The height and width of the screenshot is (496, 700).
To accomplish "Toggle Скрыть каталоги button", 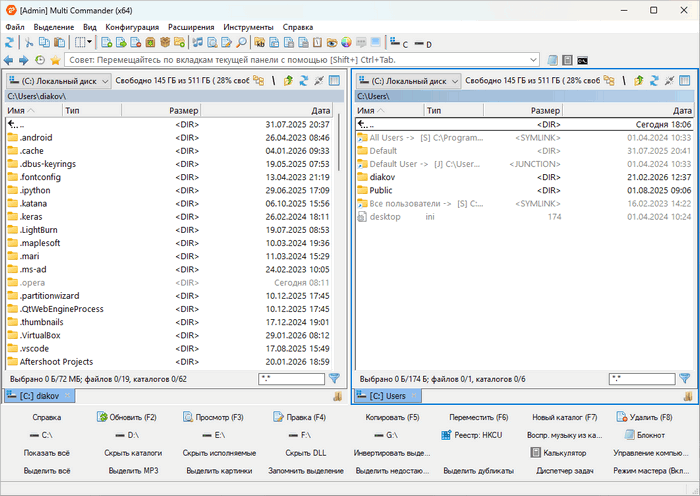I will [x=133, y=453].
